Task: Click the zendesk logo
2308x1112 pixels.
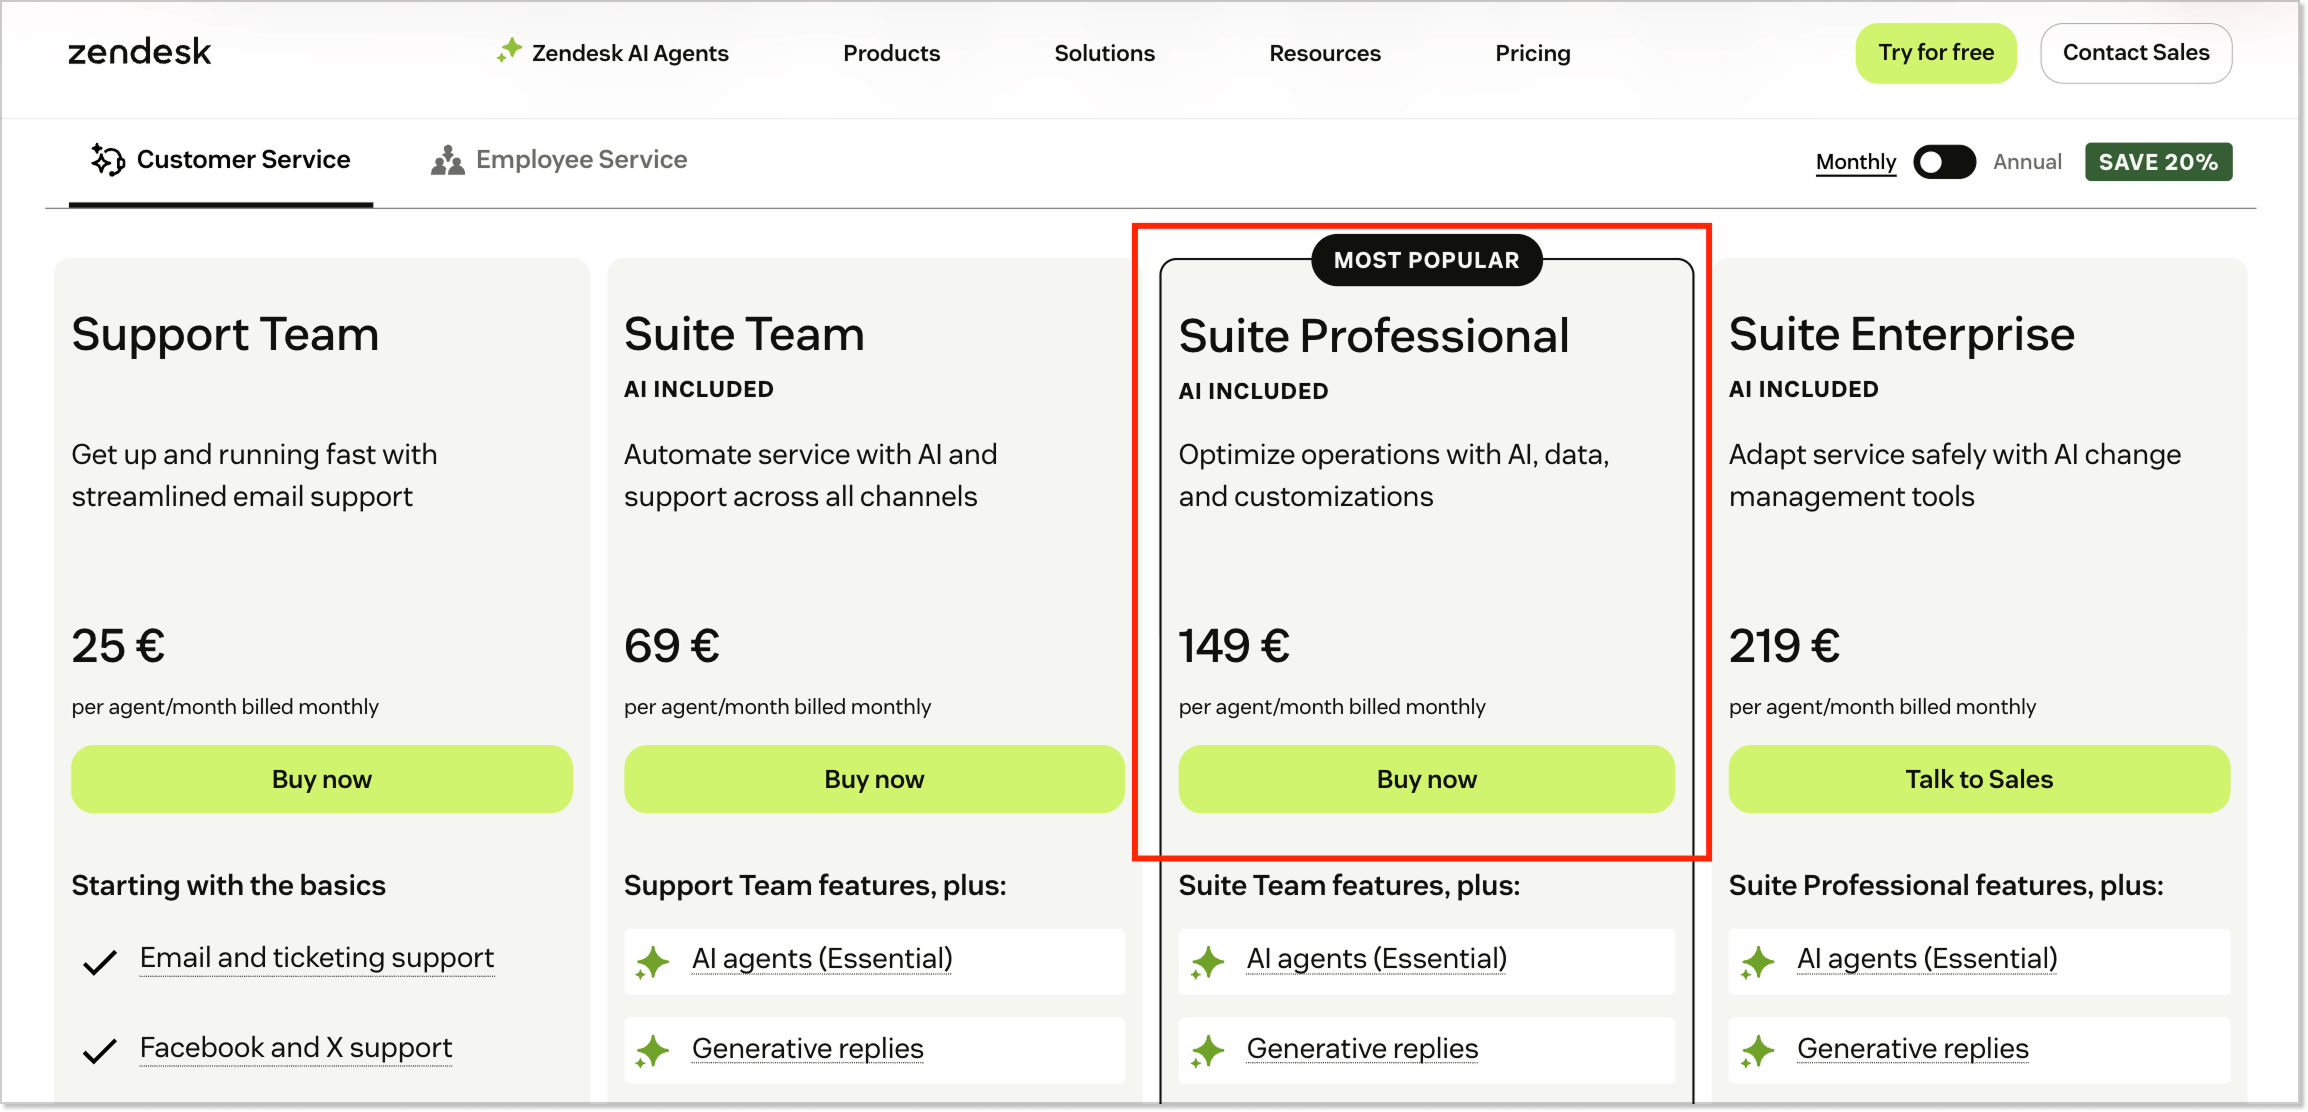Action: (x=139, y=52)
